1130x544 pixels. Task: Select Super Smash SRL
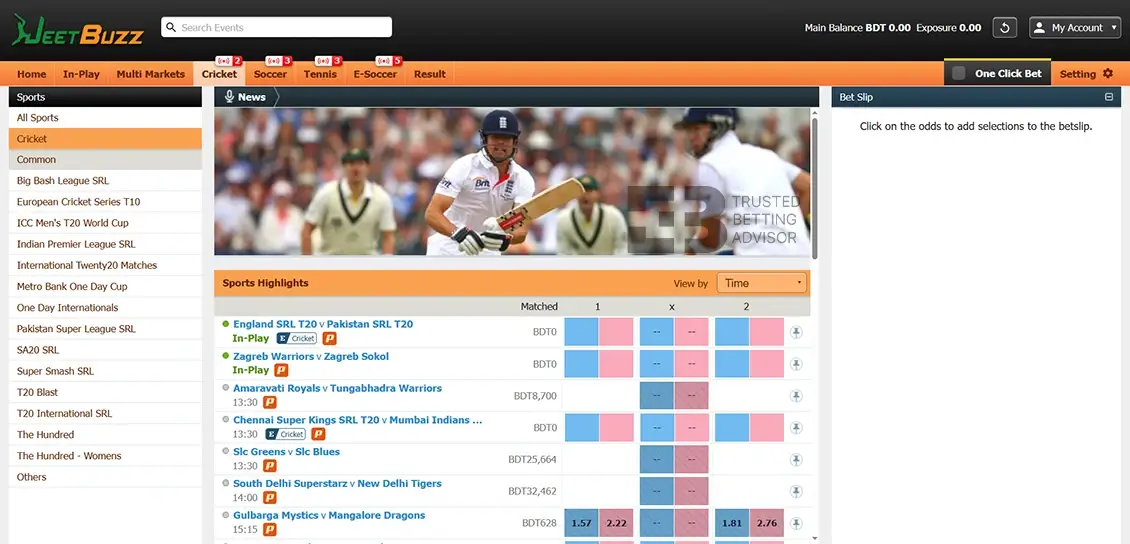(x=105, y=371)
